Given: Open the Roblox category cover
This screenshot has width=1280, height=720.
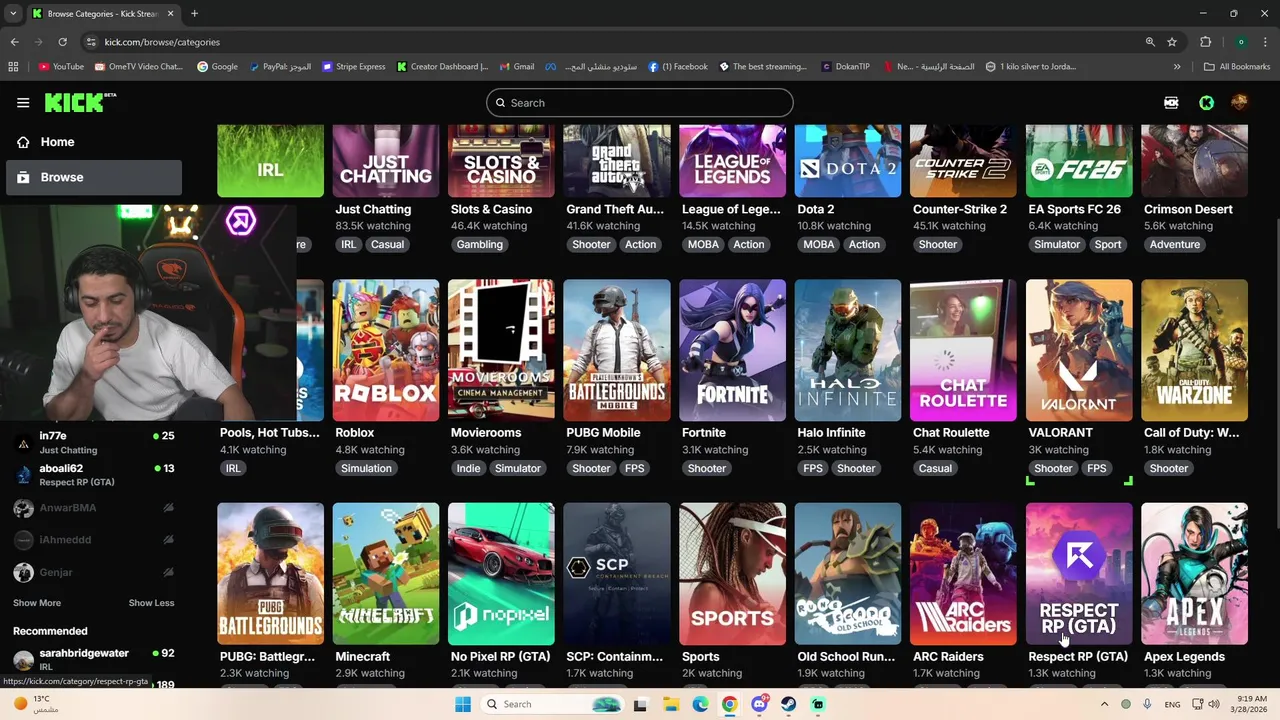Looking at the screenshot, I should point(385,350).
